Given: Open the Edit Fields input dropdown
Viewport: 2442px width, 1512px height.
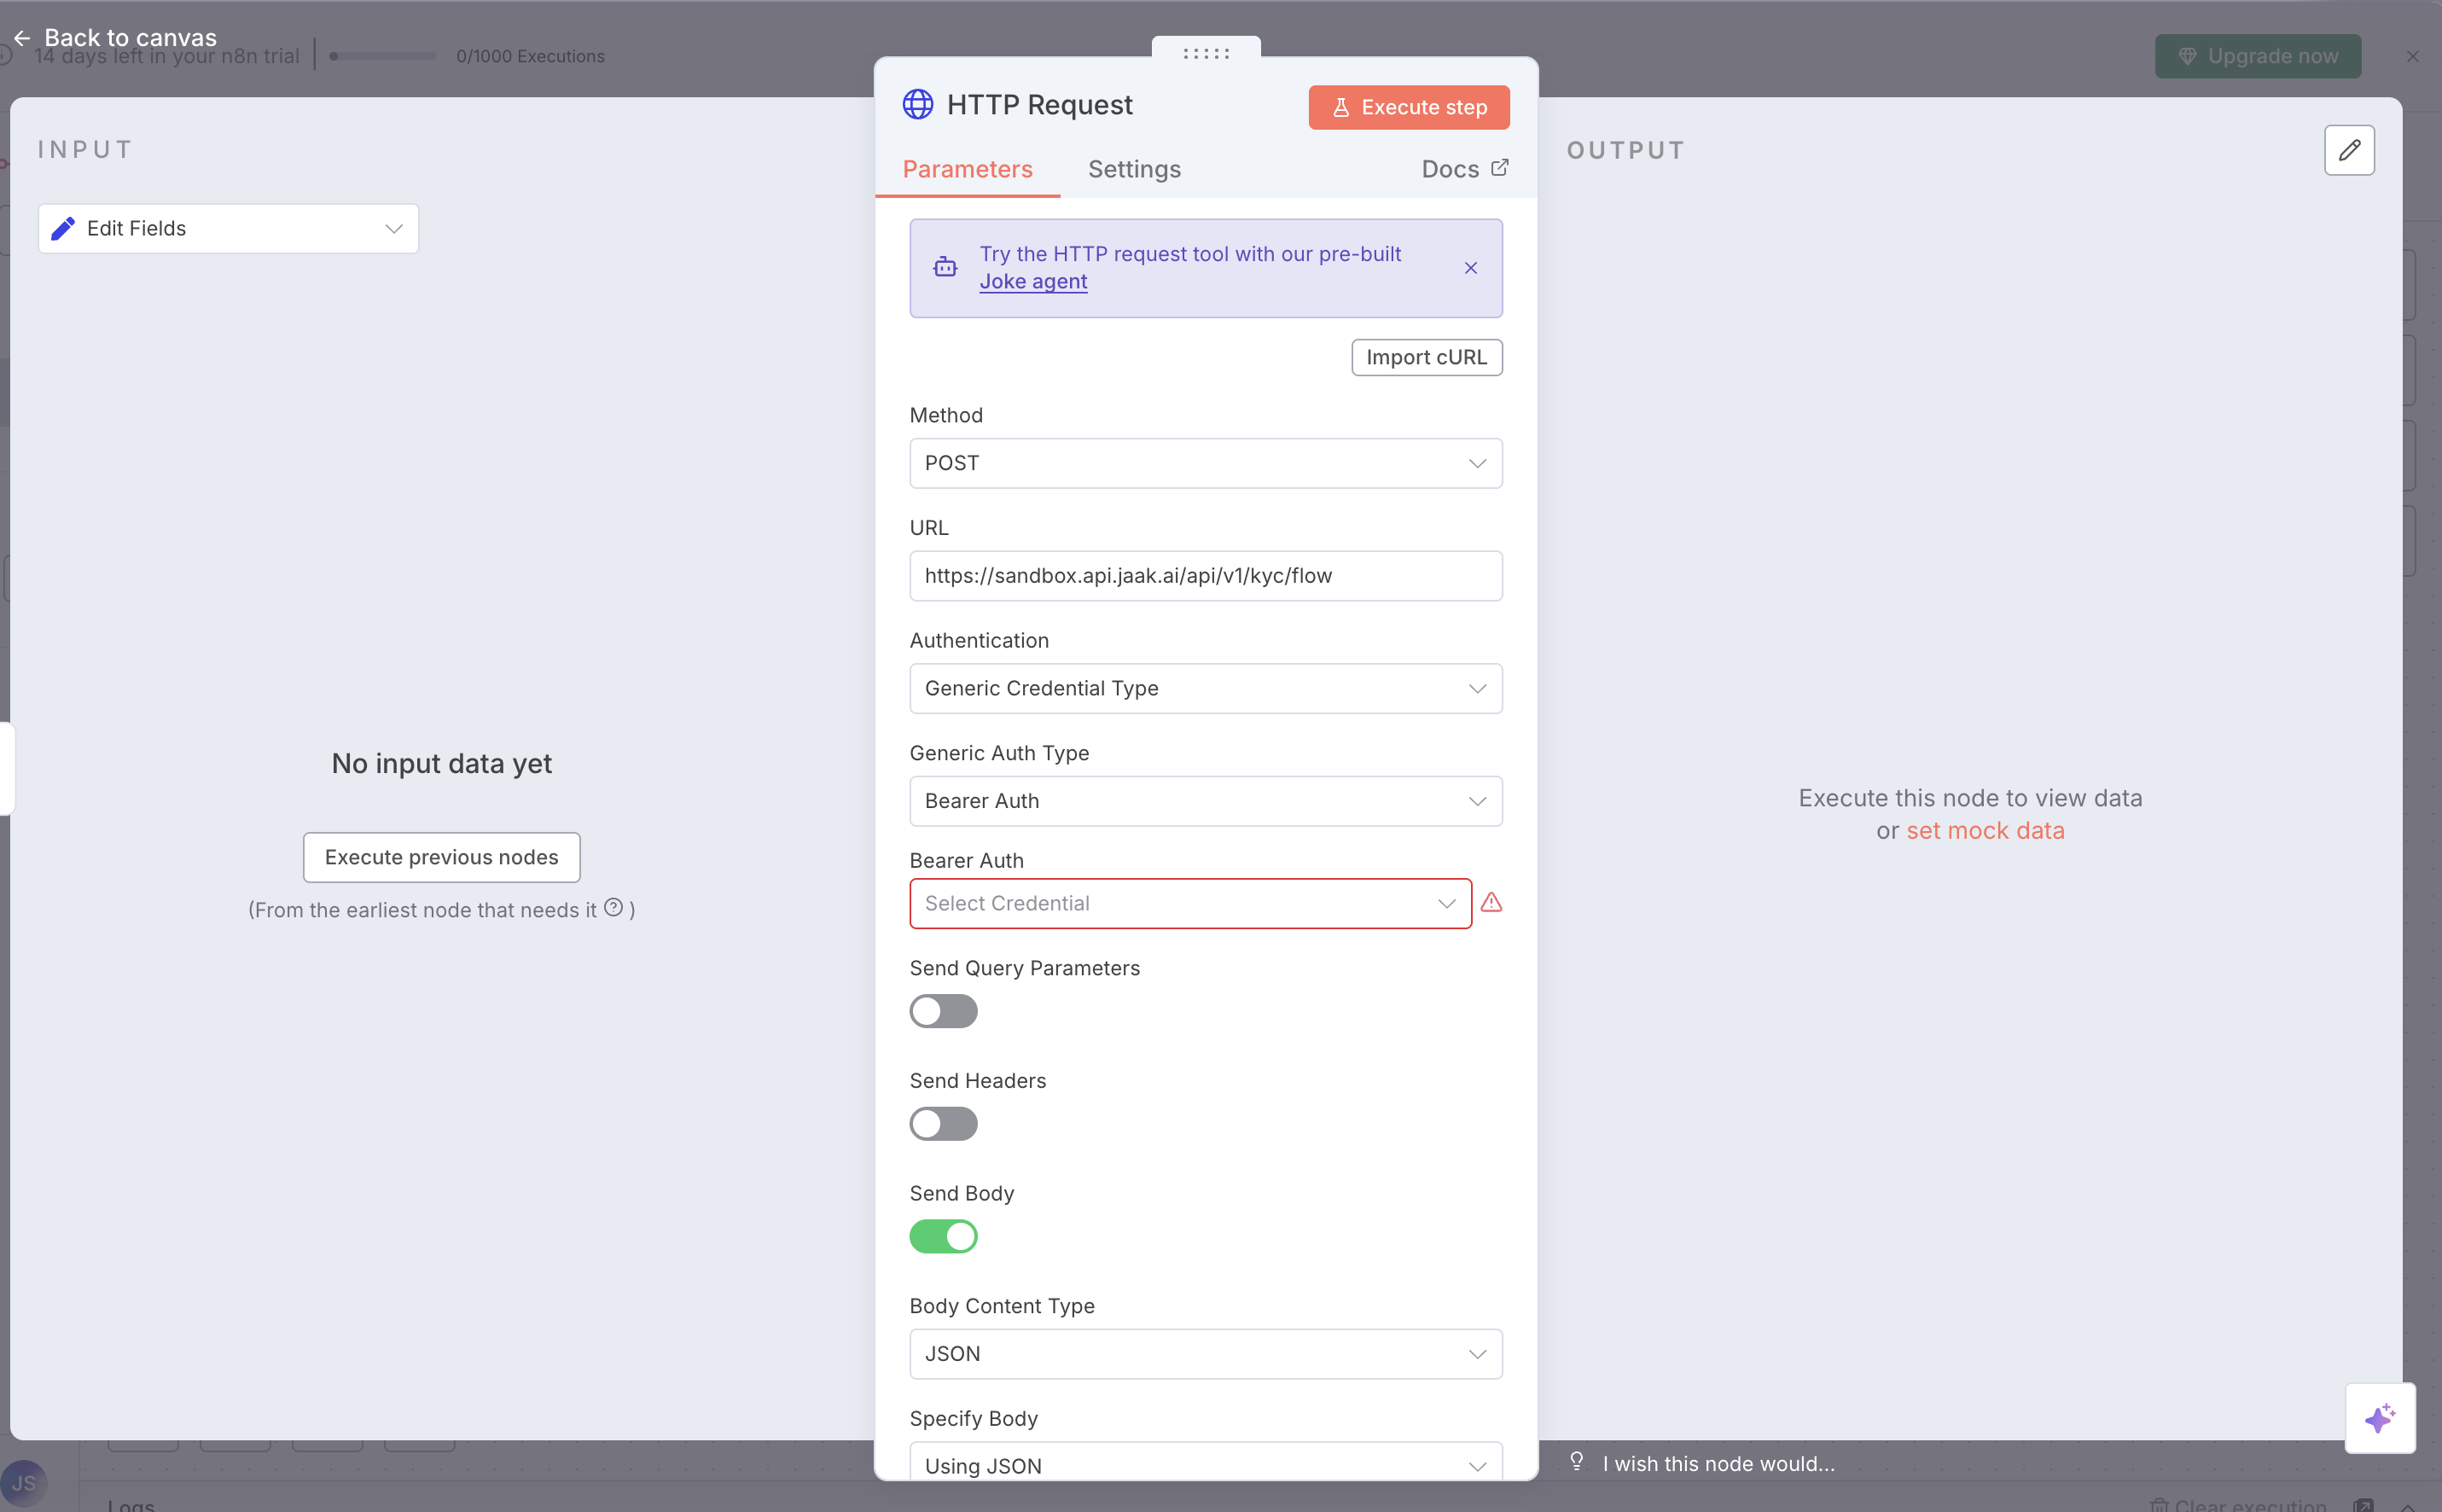Looking at the screenshot, I should (228, 229).
